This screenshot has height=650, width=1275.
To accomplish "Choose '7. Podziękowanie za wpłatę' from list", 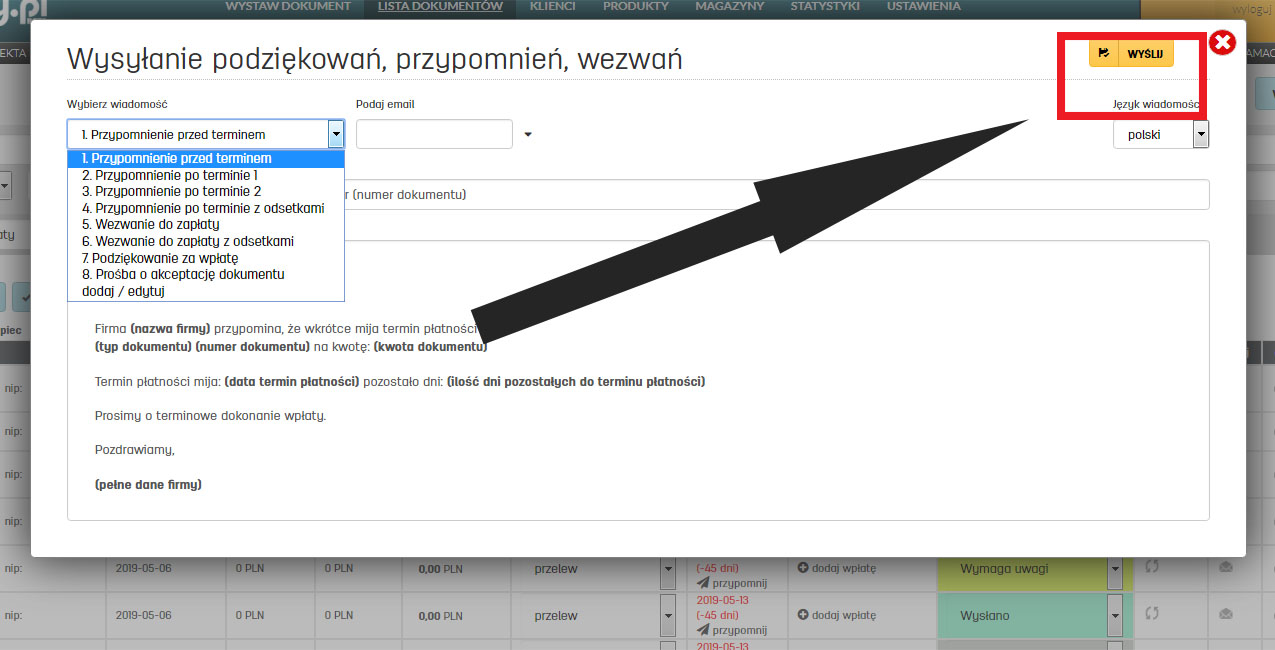I will (160, 258).
